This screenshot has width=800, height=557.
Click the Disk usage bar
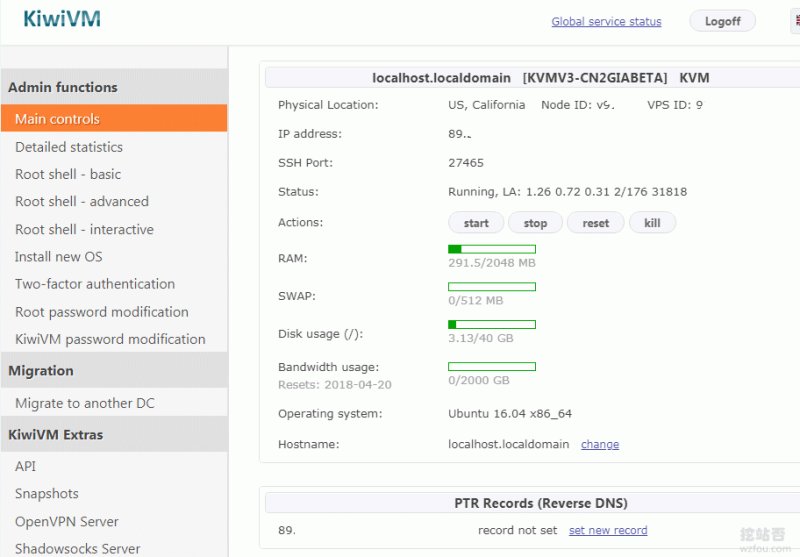pyautogui.click(x=492, y=324)
